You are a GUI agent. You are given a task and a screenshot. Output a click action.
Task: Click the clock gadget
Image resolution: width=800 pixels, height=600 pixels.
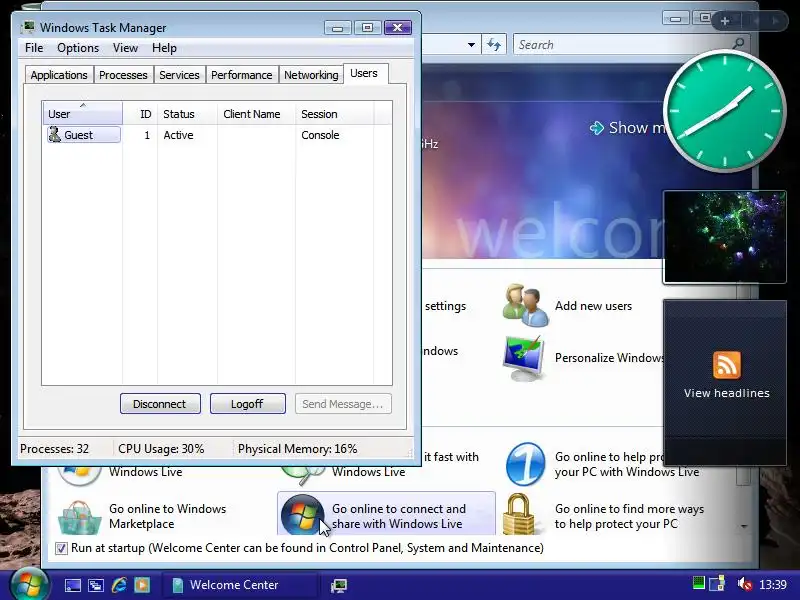tap(724, 111)
